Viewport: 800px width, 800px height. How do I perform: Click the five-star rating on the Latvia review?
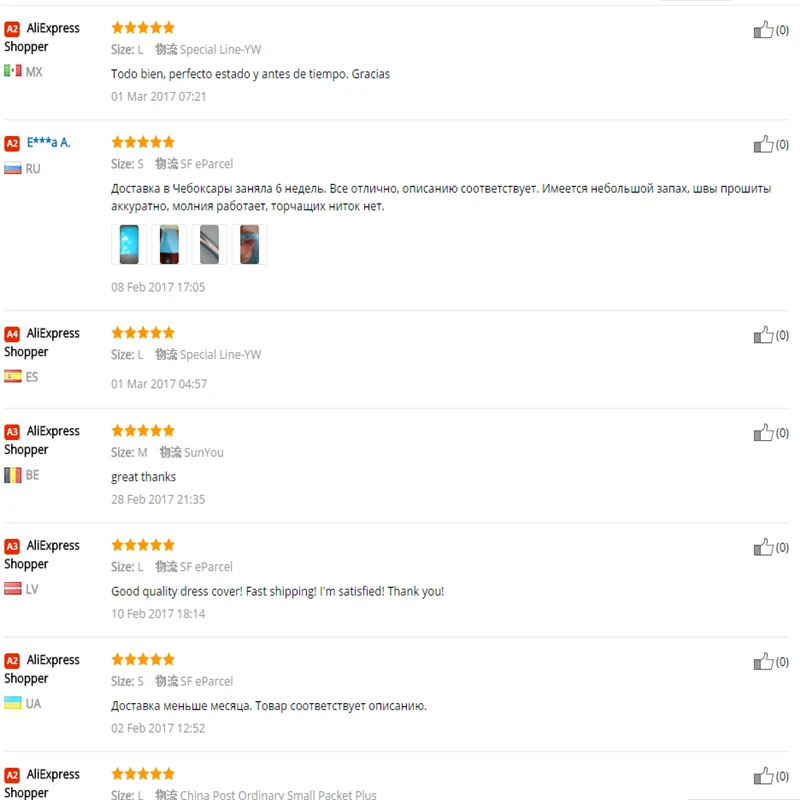click(x=143, y=545)
